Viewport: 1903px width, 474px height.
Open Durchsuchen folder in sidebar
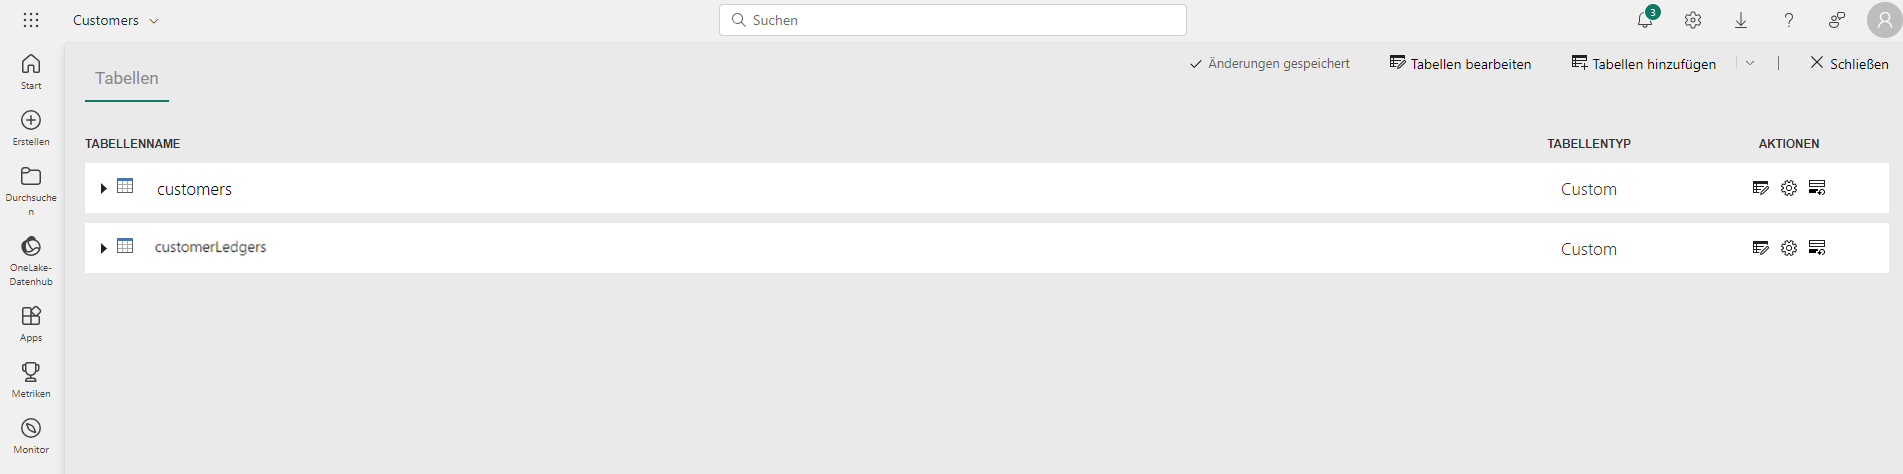coord(31,190)
